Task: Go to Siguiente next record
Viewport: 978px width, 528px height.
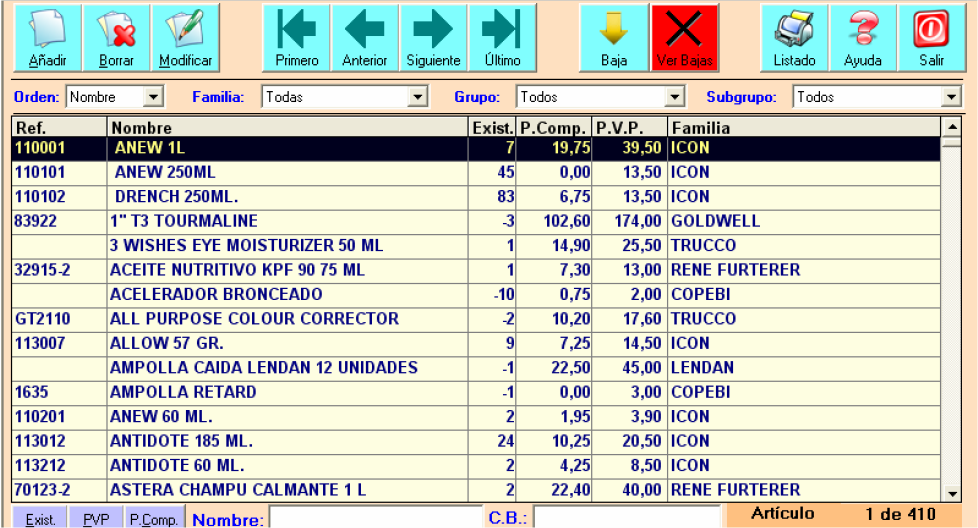Action: coord(433,37)
